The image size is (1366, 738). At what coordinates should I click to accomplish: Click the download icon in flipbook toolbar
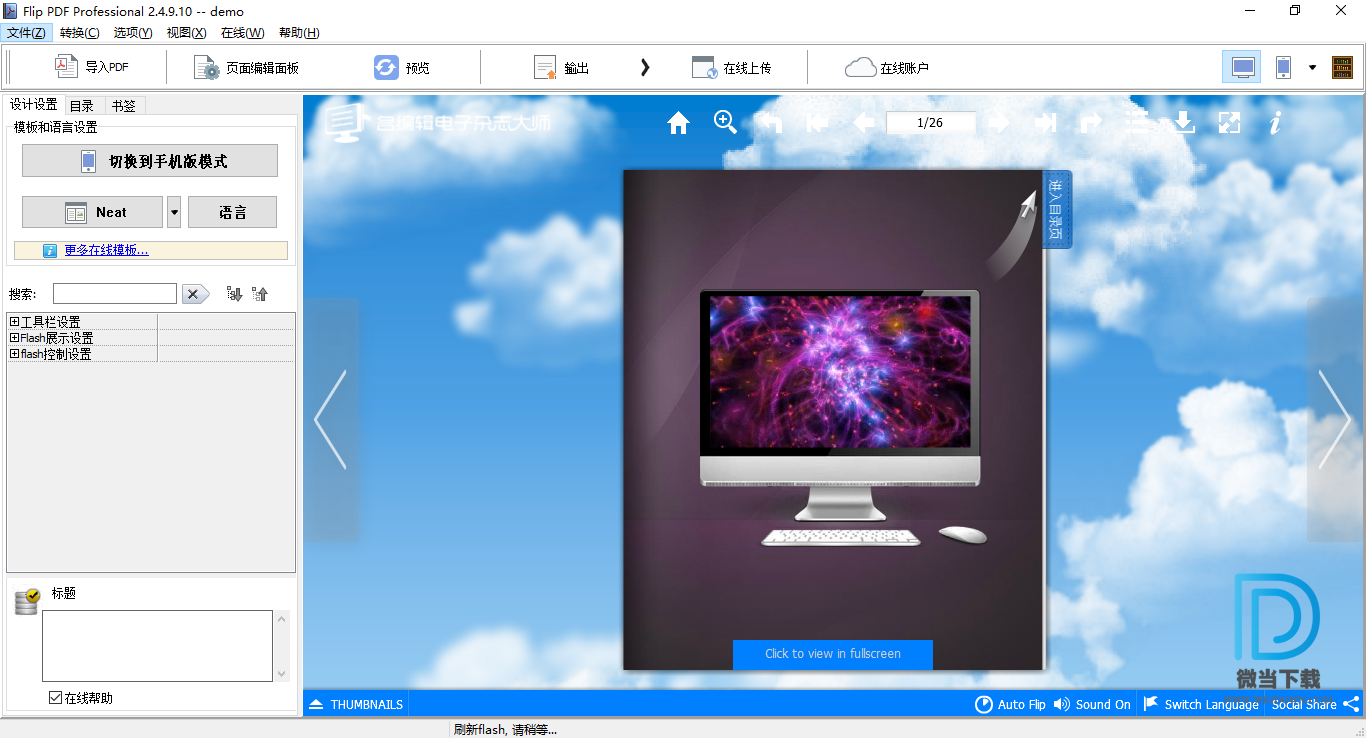click(x=1183, y=122)
